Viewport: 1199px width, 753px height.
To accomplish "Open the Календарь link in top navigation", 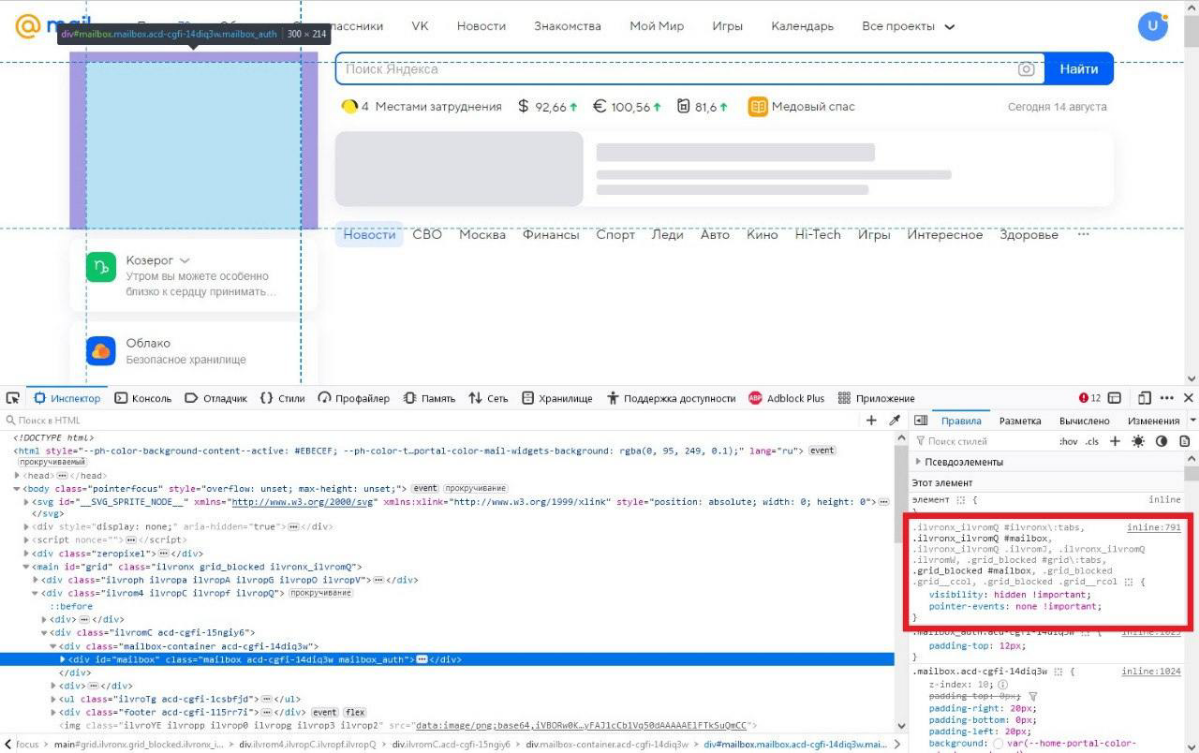I will pos(802,26).
